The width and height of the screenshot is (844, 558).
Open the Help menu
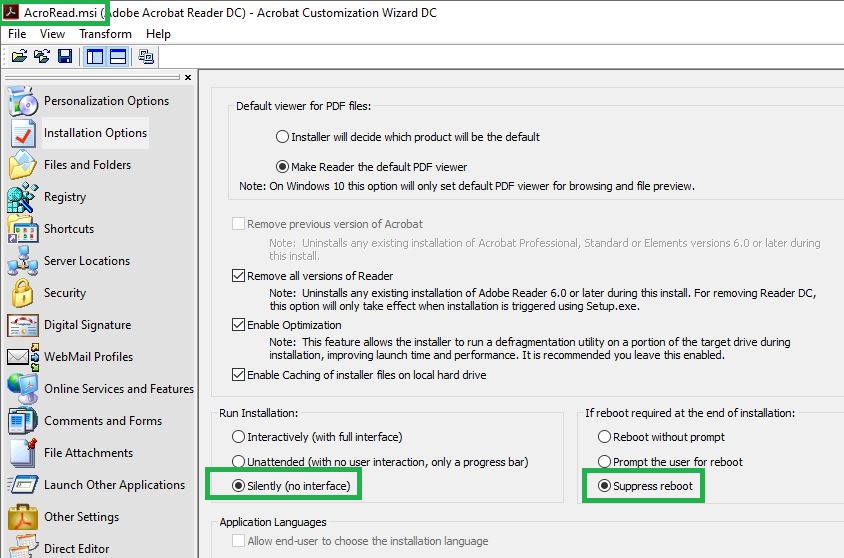(x=158, y=34)
